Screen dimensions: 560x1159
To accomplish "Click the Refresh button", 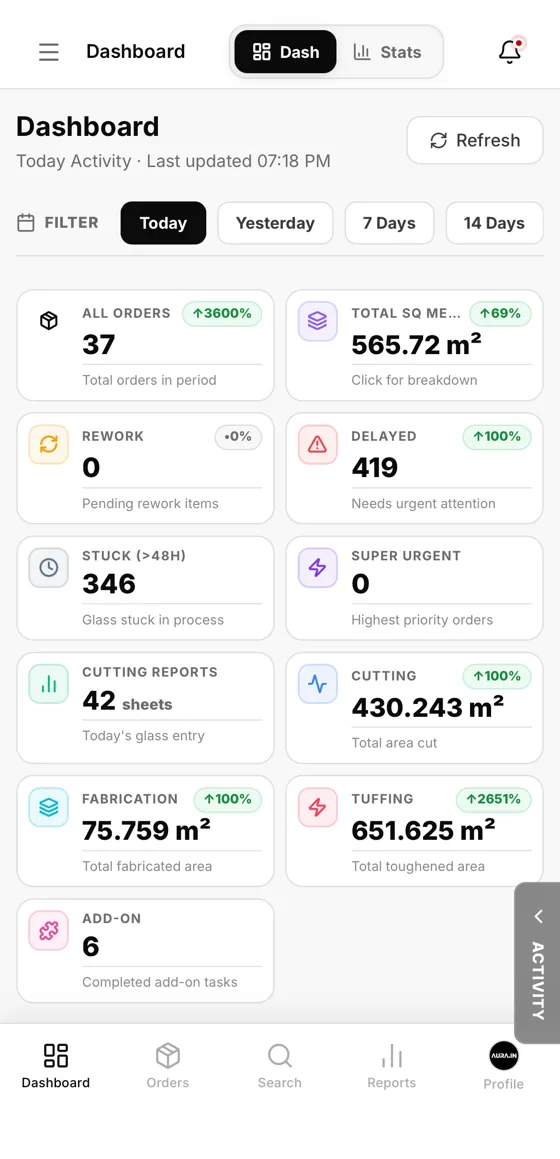I will tap(475, 140).
